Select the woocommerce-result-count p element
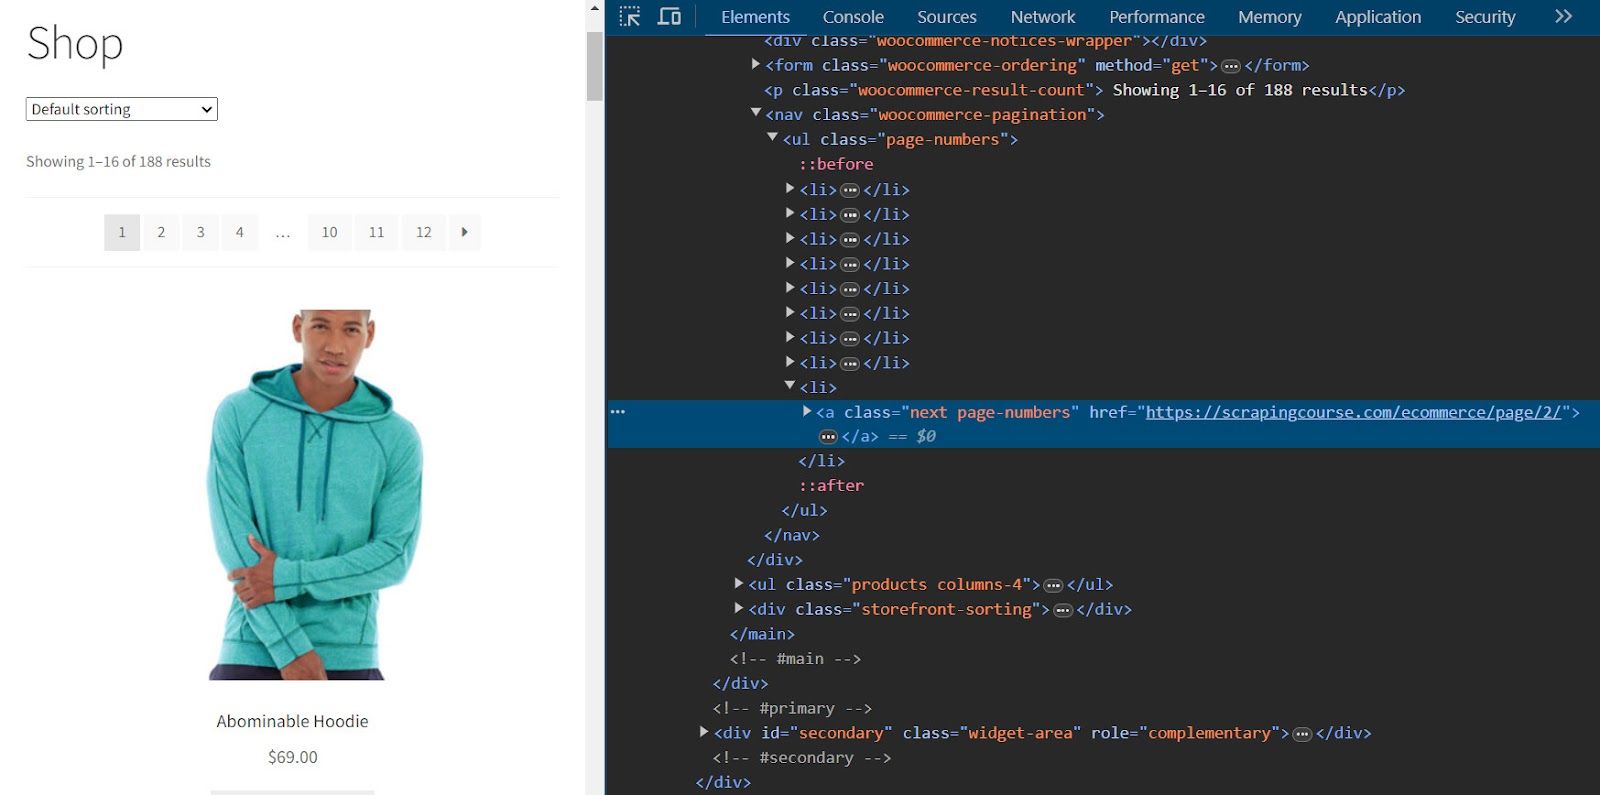 pyautogui.click(x=1085, y=90)
